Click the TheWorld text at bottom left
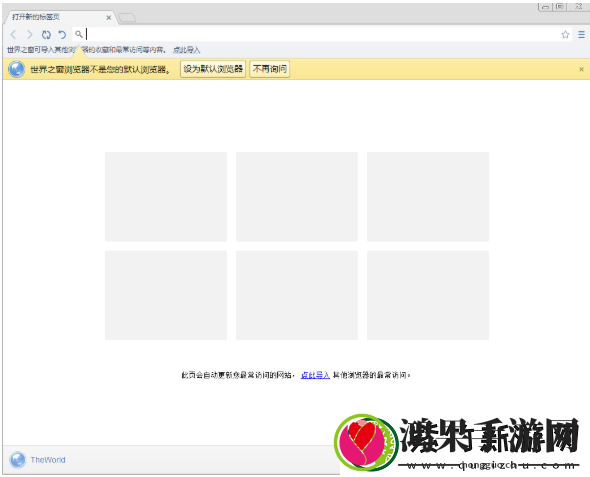Screen dimensions: 590x477 click(x=48, y=460)
